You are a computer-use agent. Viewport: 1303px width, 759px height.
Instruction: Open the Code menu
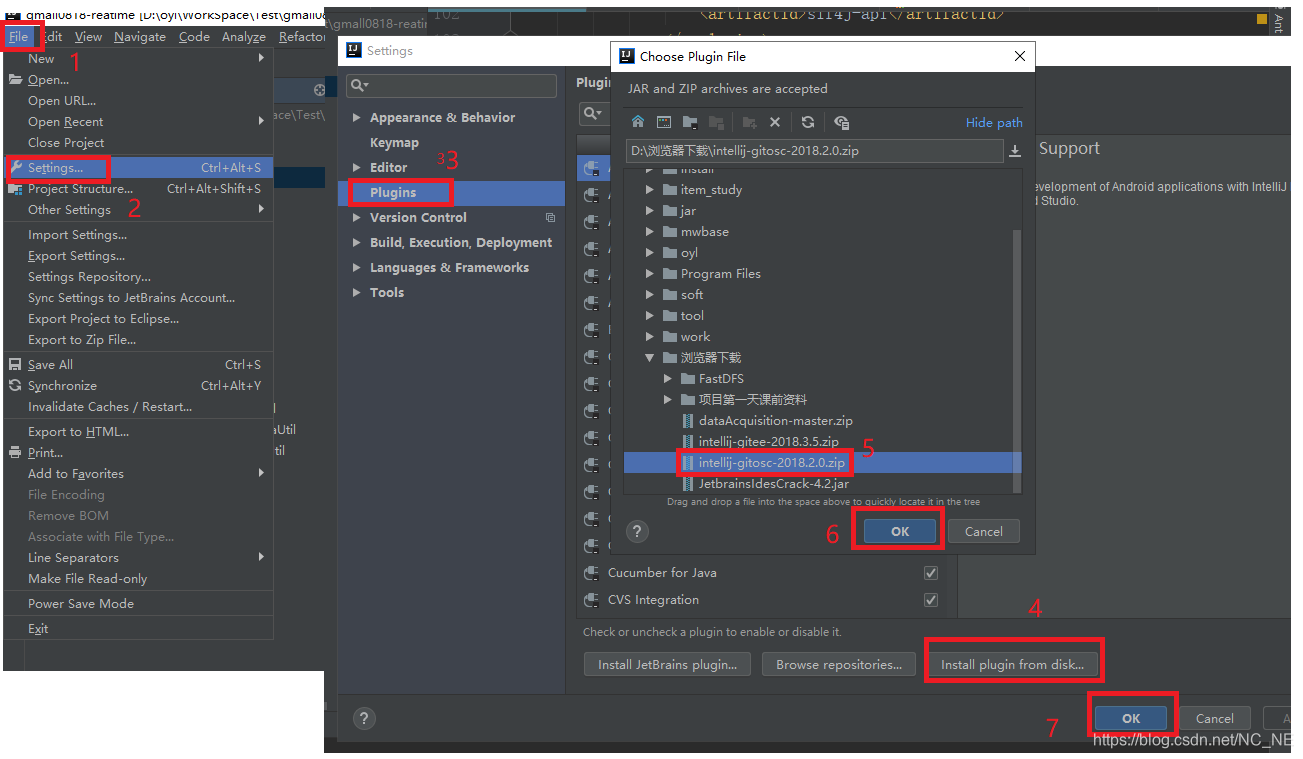click(194, 37)
